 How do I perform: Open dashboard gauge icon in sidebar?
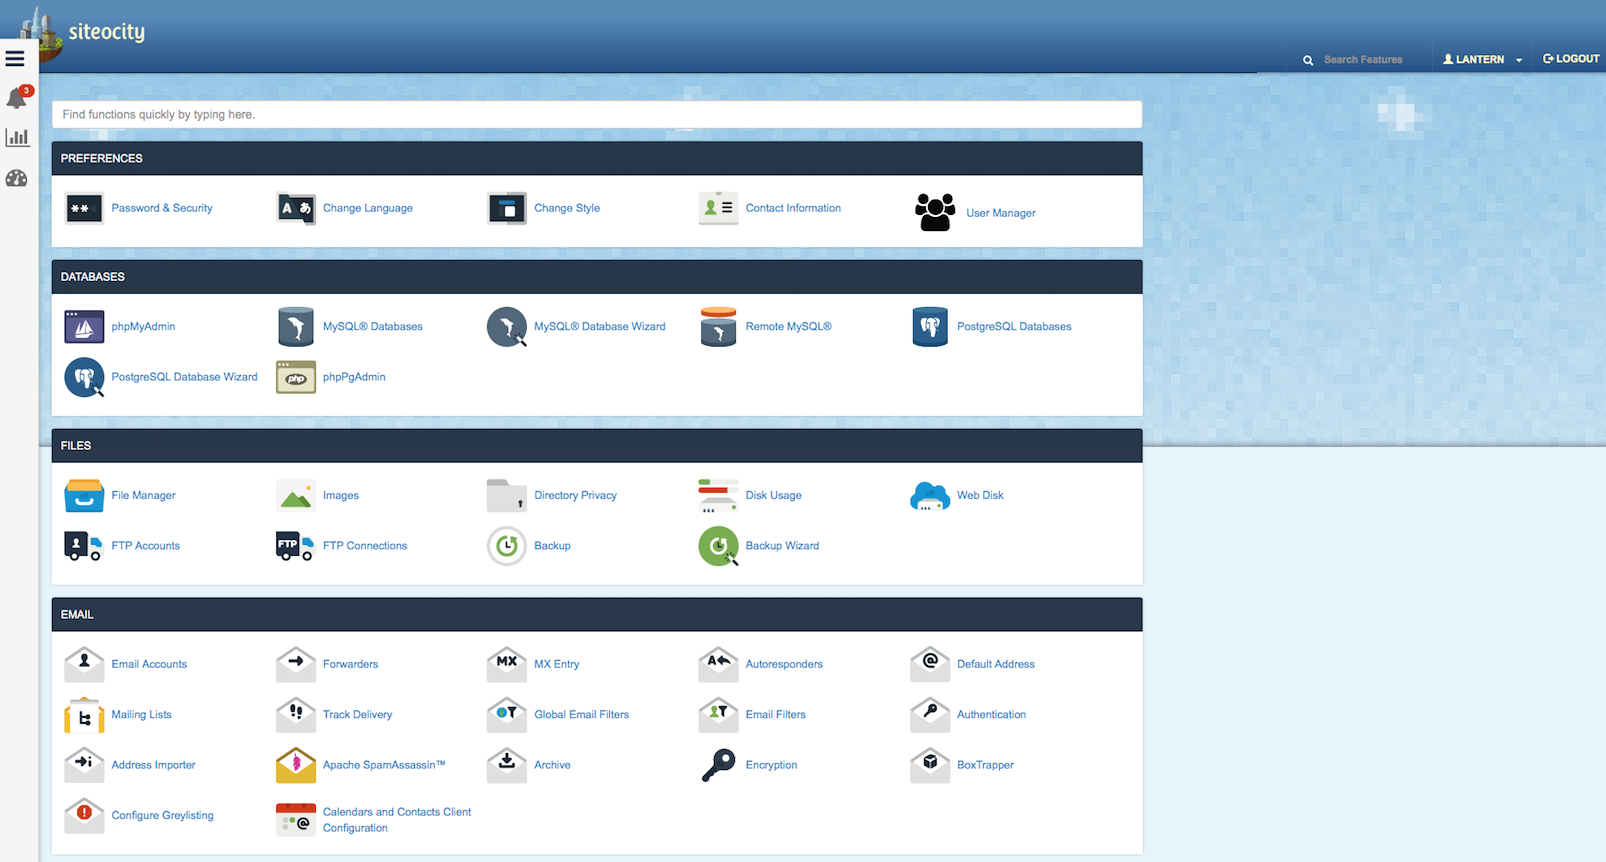click(x=17, y=178)
